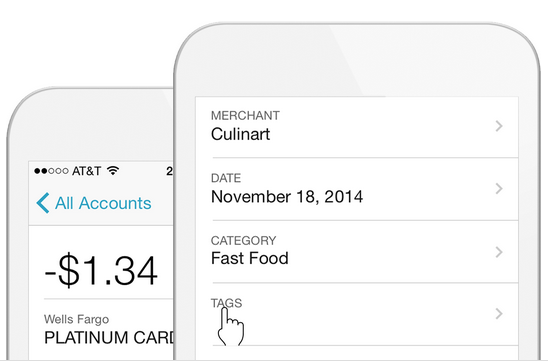The width and height of the screenshot is (548, 362).
Task: Click the hand cursor pointer graphic
Action: 230,327
